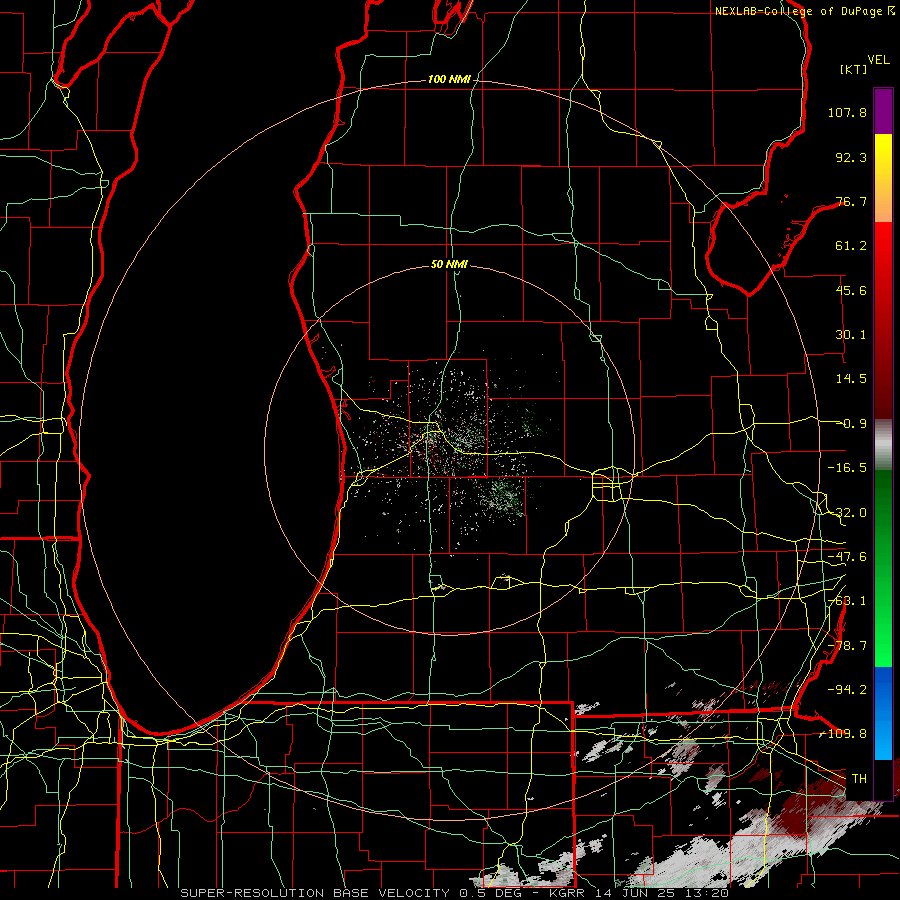This screenshot has width=900, height=900.
Task: Select the 61.2 value on velocity scale
Action: 851,246
